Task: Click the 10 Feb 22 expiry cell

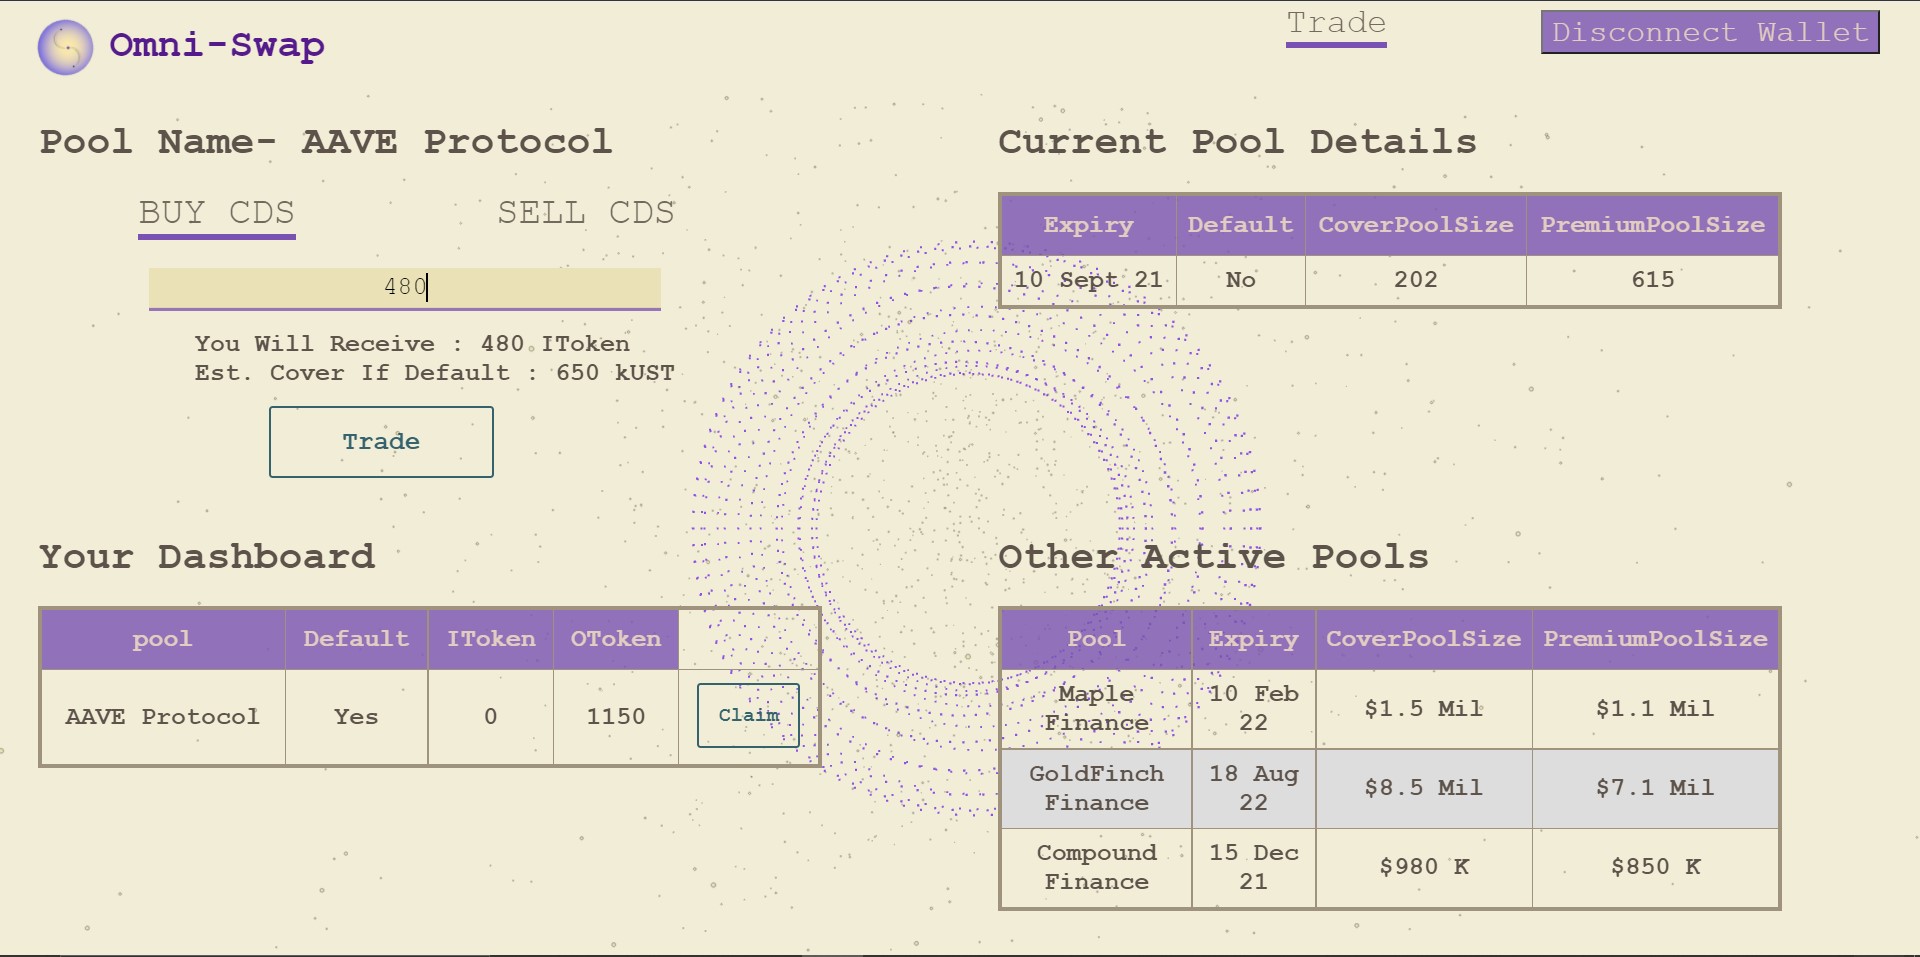Action: click(1254, 709)
